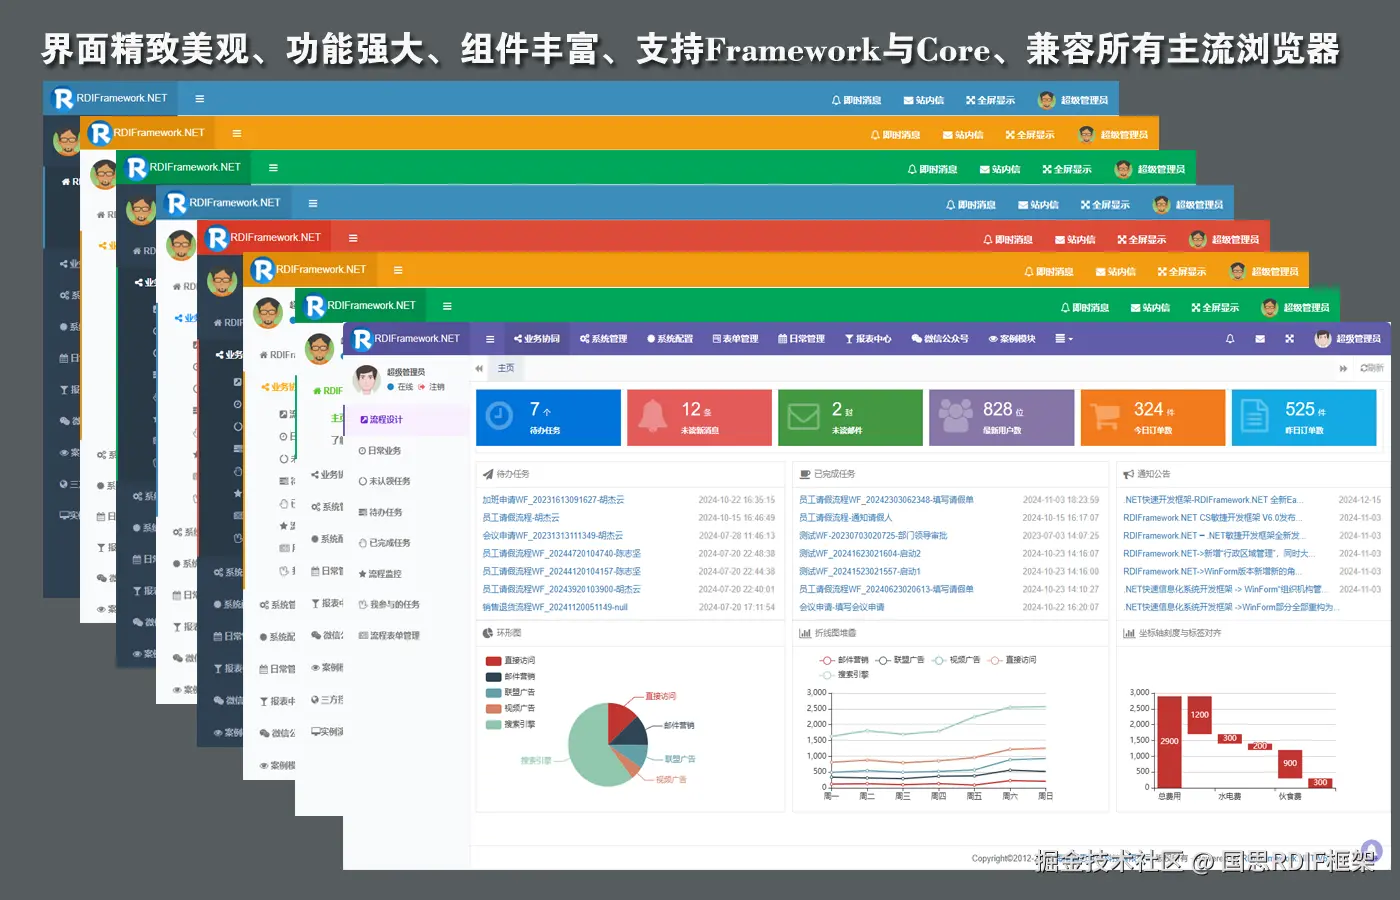Select 我参与的任务 in the sidebar
Screen dimensions: 1400x900
tap(389, 605)
